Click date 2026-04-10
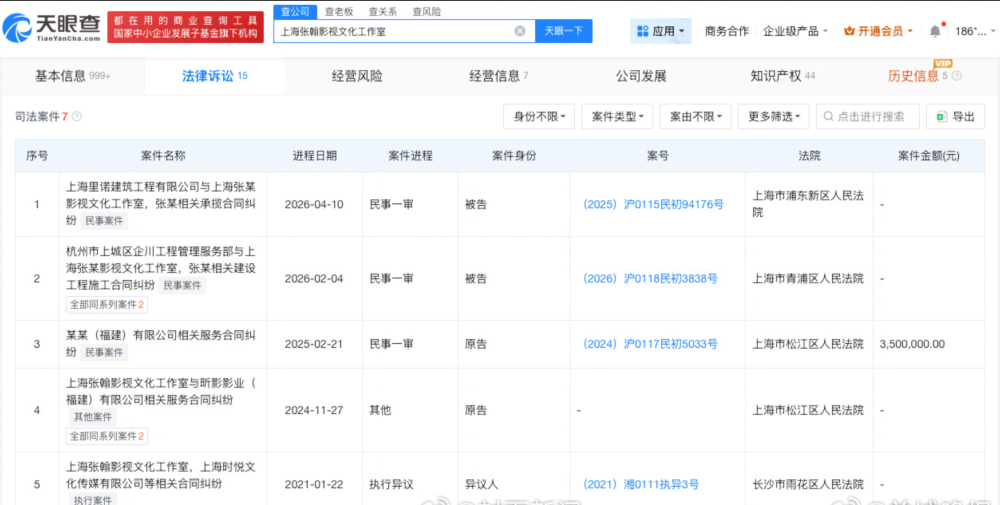Image resolution: width=1000 pixels, height=505 pixels. [x=314, y=205]
